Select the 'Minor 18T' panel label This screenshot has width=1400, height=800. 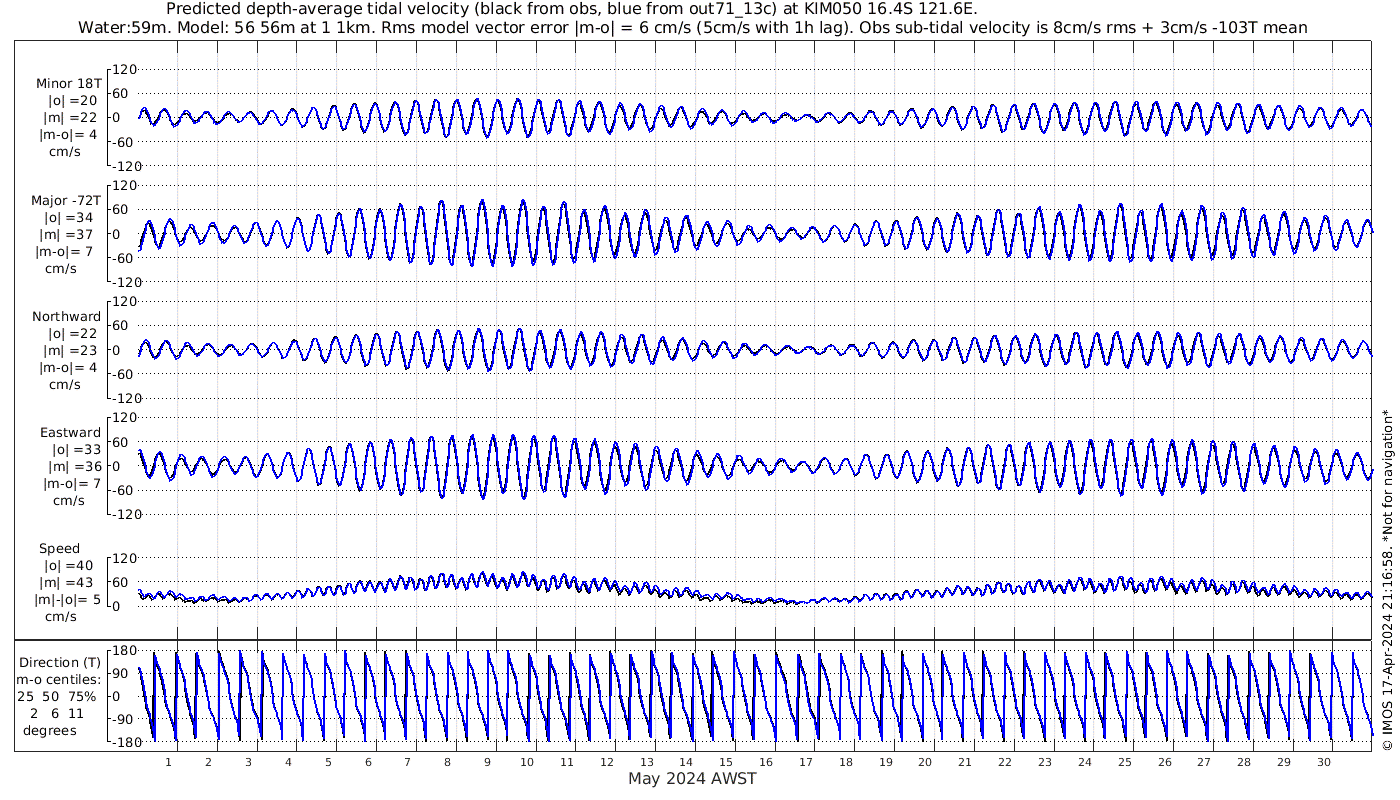point(68,84)
